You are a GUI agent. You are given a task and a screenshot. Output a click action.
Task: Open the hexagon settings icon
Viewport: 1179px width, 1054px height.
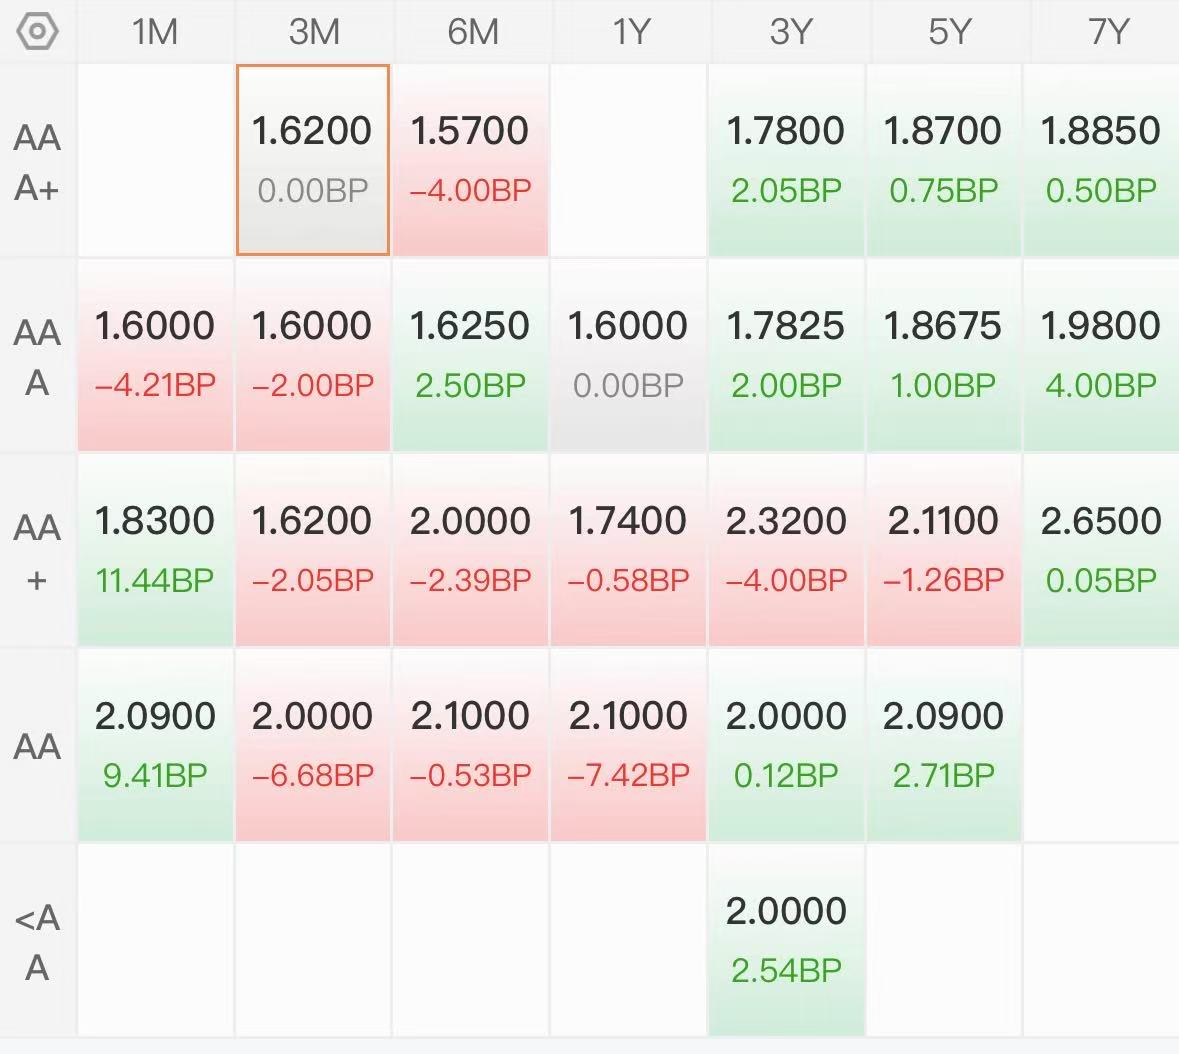point(37,32)
